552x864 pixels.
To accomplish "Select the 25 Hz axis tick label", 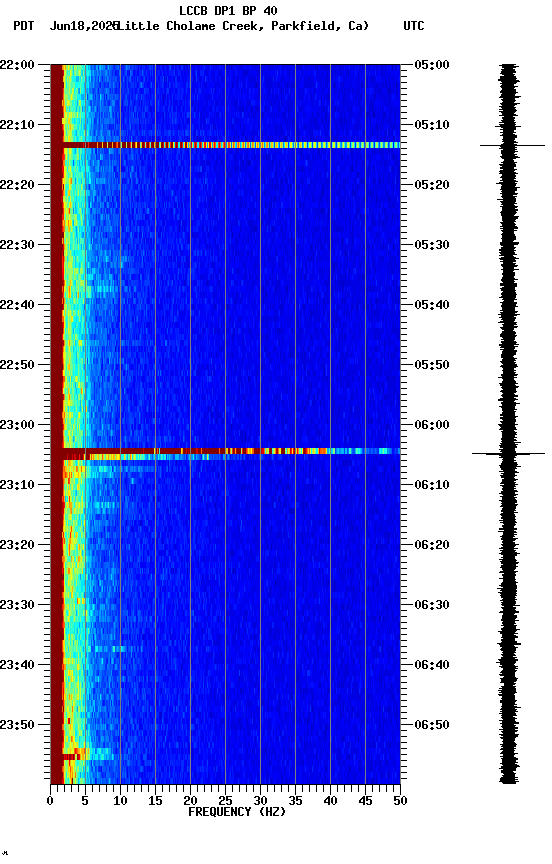I will (225, 802).
